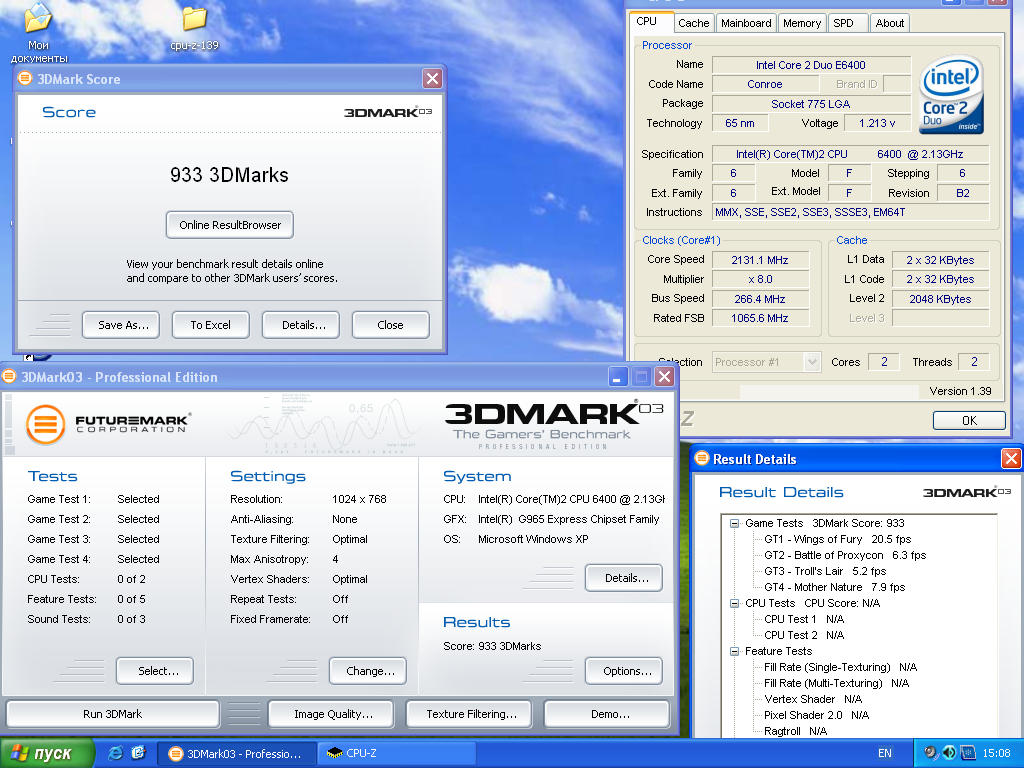Image resolution: width=1024 pixels, height=768 pixels.
Task: Click the taskbar clock 15:08
Action: tap(996, 753)
